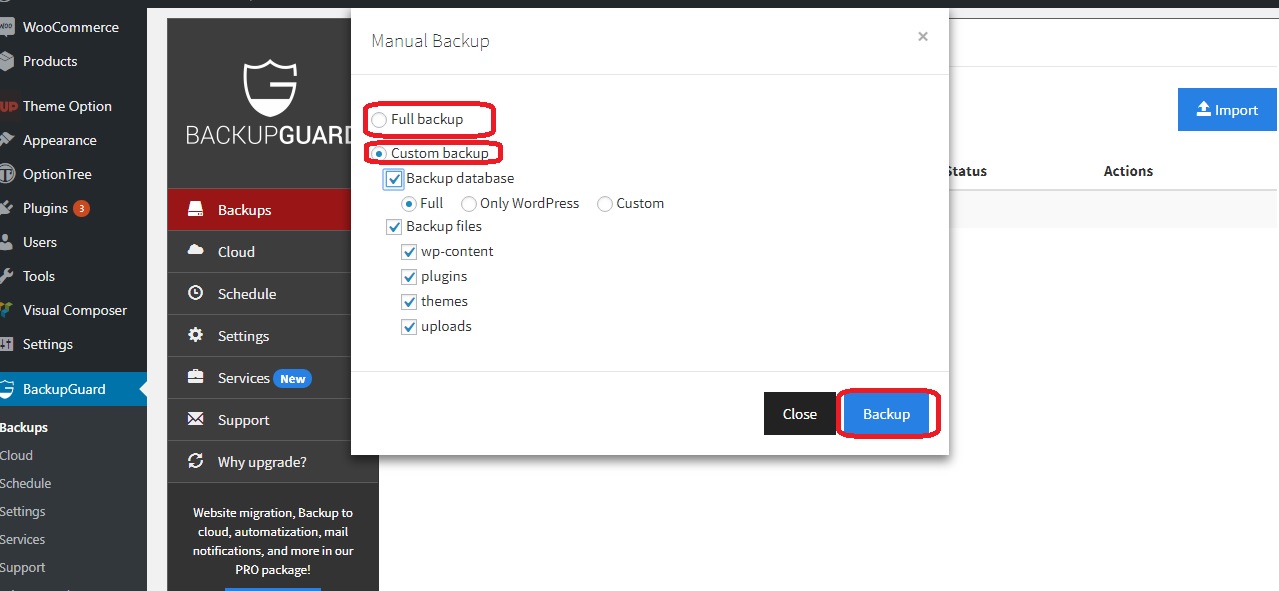Viewport: 1279px width, 591px height.
Task: Select the Custom database radio option
Action: point(605,204)
